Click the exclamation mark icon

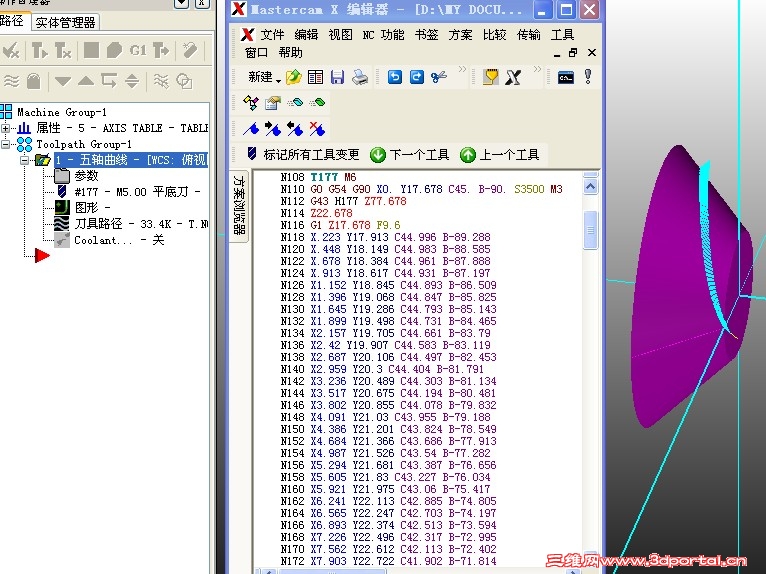point(588,77)
